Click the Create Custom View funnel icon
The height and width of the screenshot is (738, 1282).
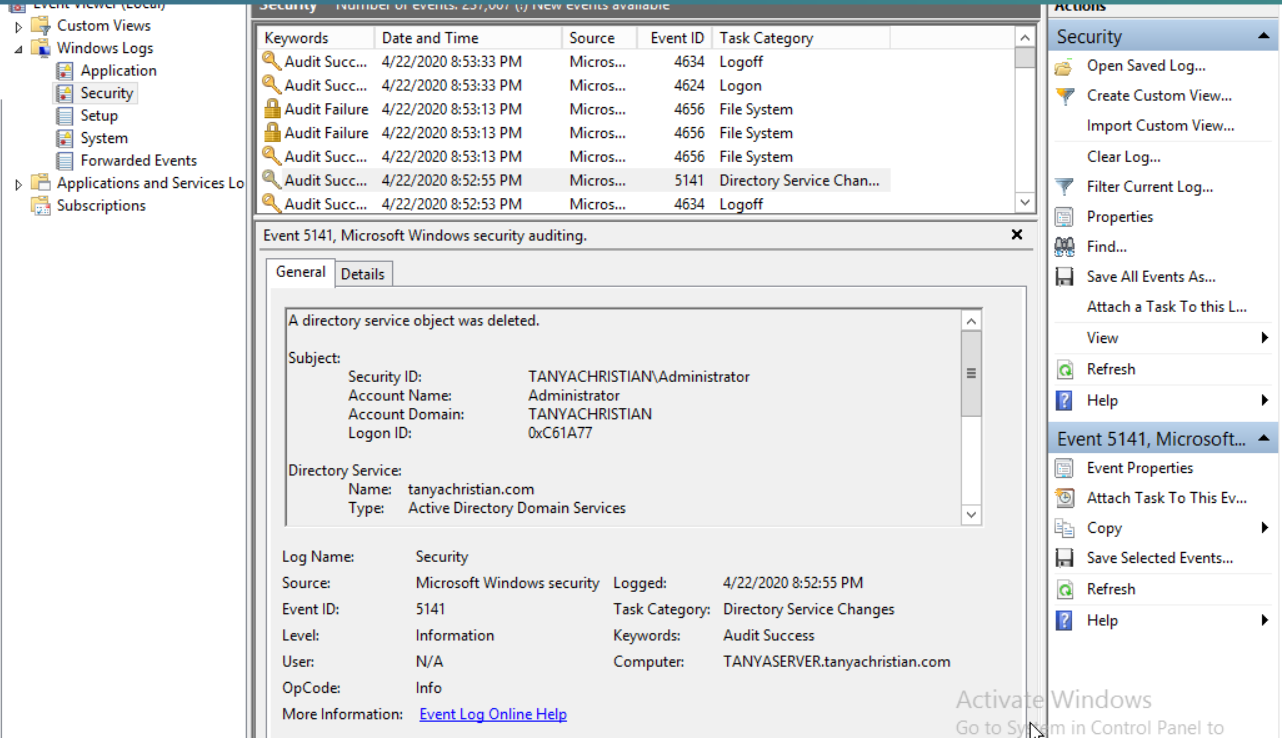pyautogui.click(x=1064, y=96)
